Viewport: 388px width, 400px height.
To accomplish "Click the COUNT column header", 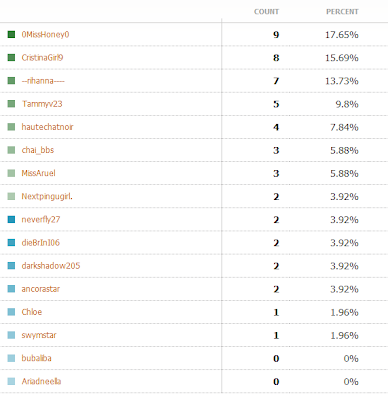I will (x=266, y=12).
